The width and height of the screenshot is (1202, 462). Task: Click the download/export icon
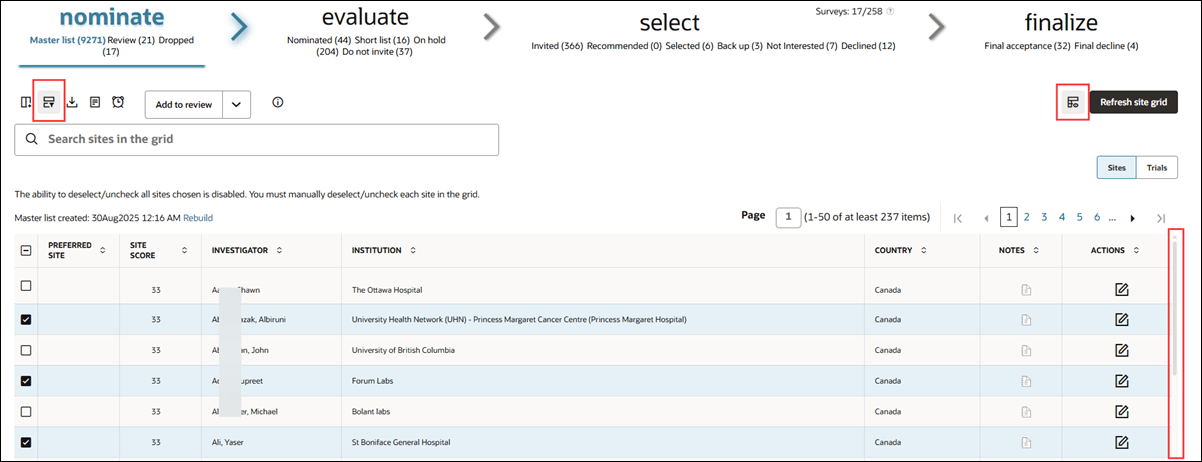(72, 102)
